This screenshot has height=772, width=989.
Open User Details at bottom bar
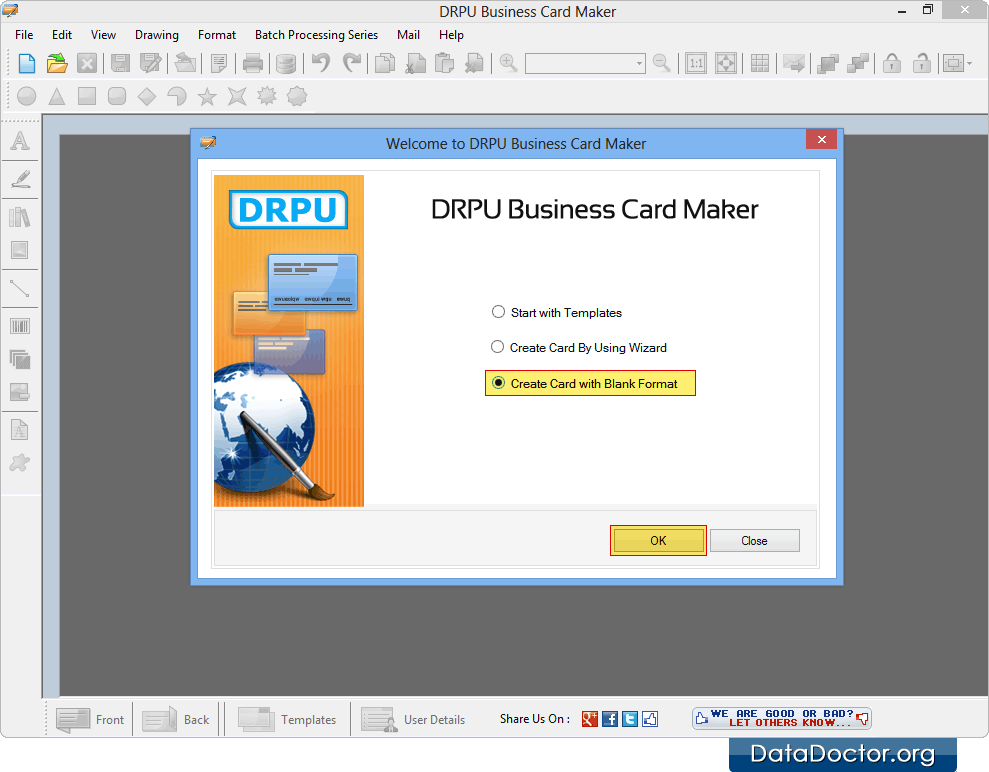(413, 720)
